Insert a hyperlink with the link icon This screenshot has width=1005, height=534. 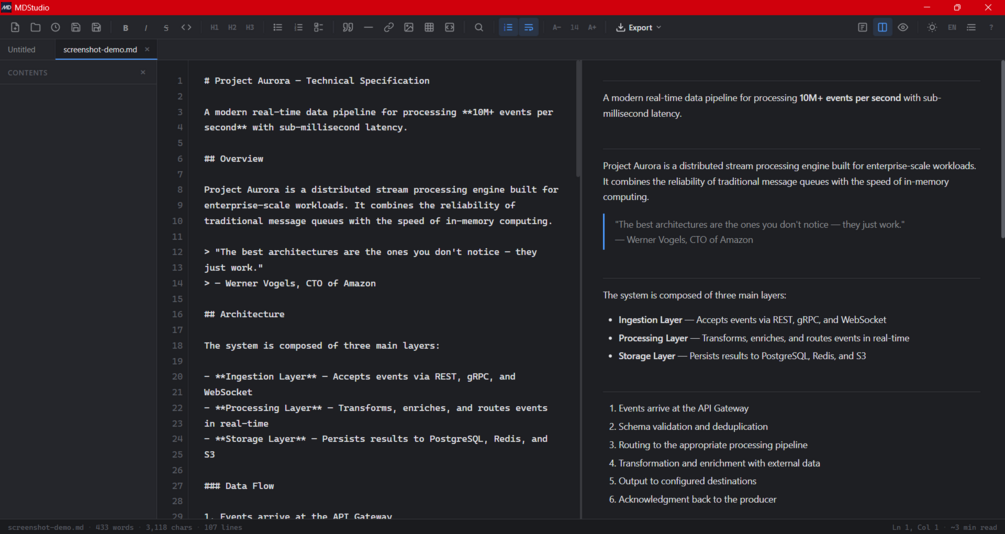coord(388,28)
